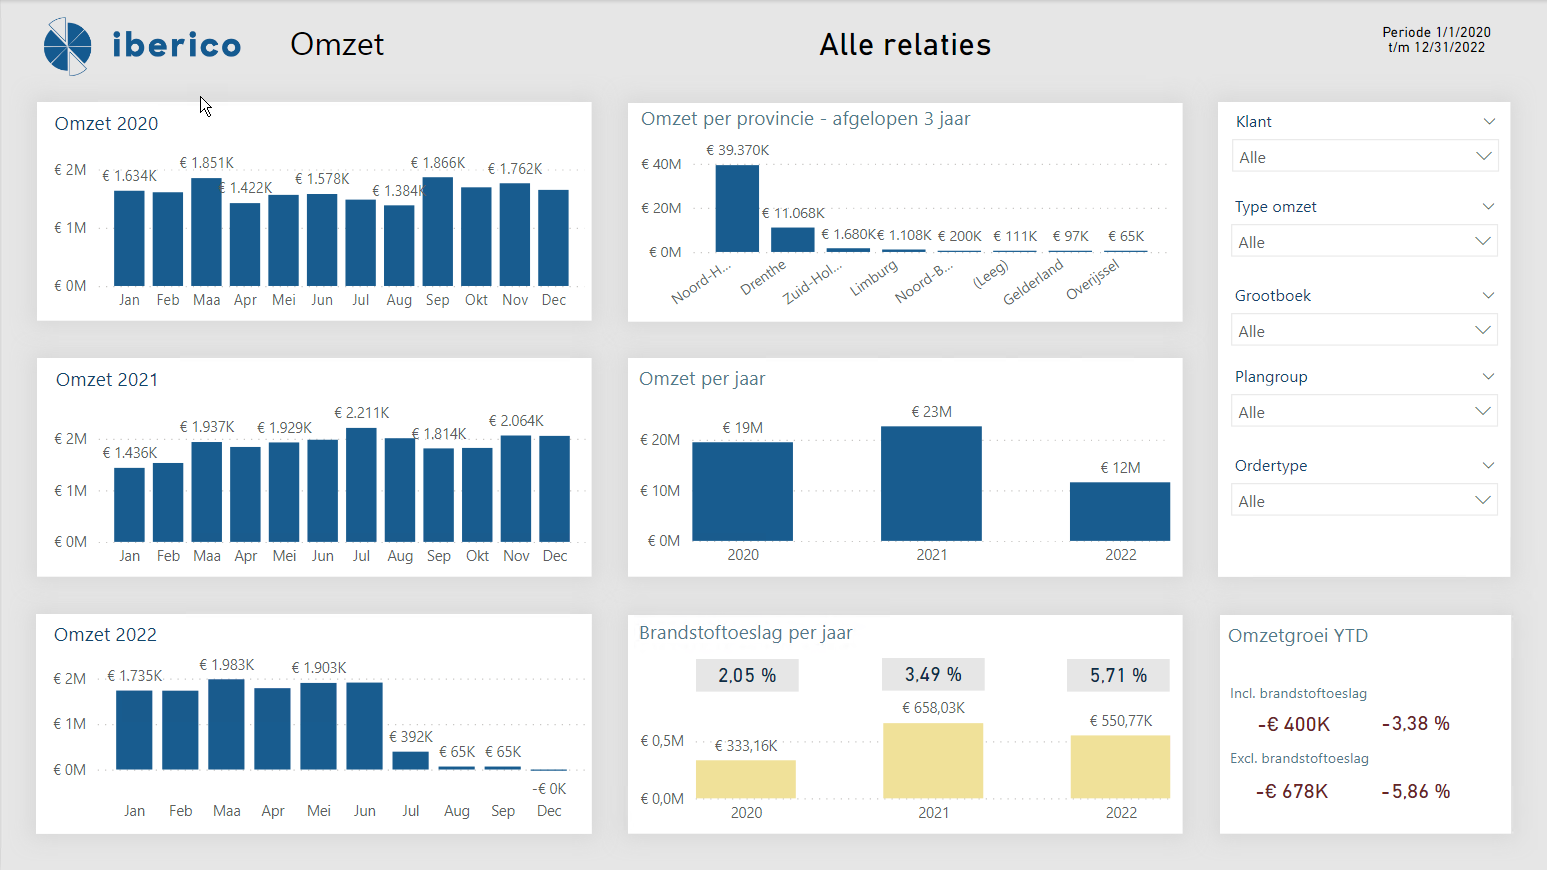Select the November bar in Omzet 2021
1547x870 pixels.
pyautogui.click(x=516, y=489)
